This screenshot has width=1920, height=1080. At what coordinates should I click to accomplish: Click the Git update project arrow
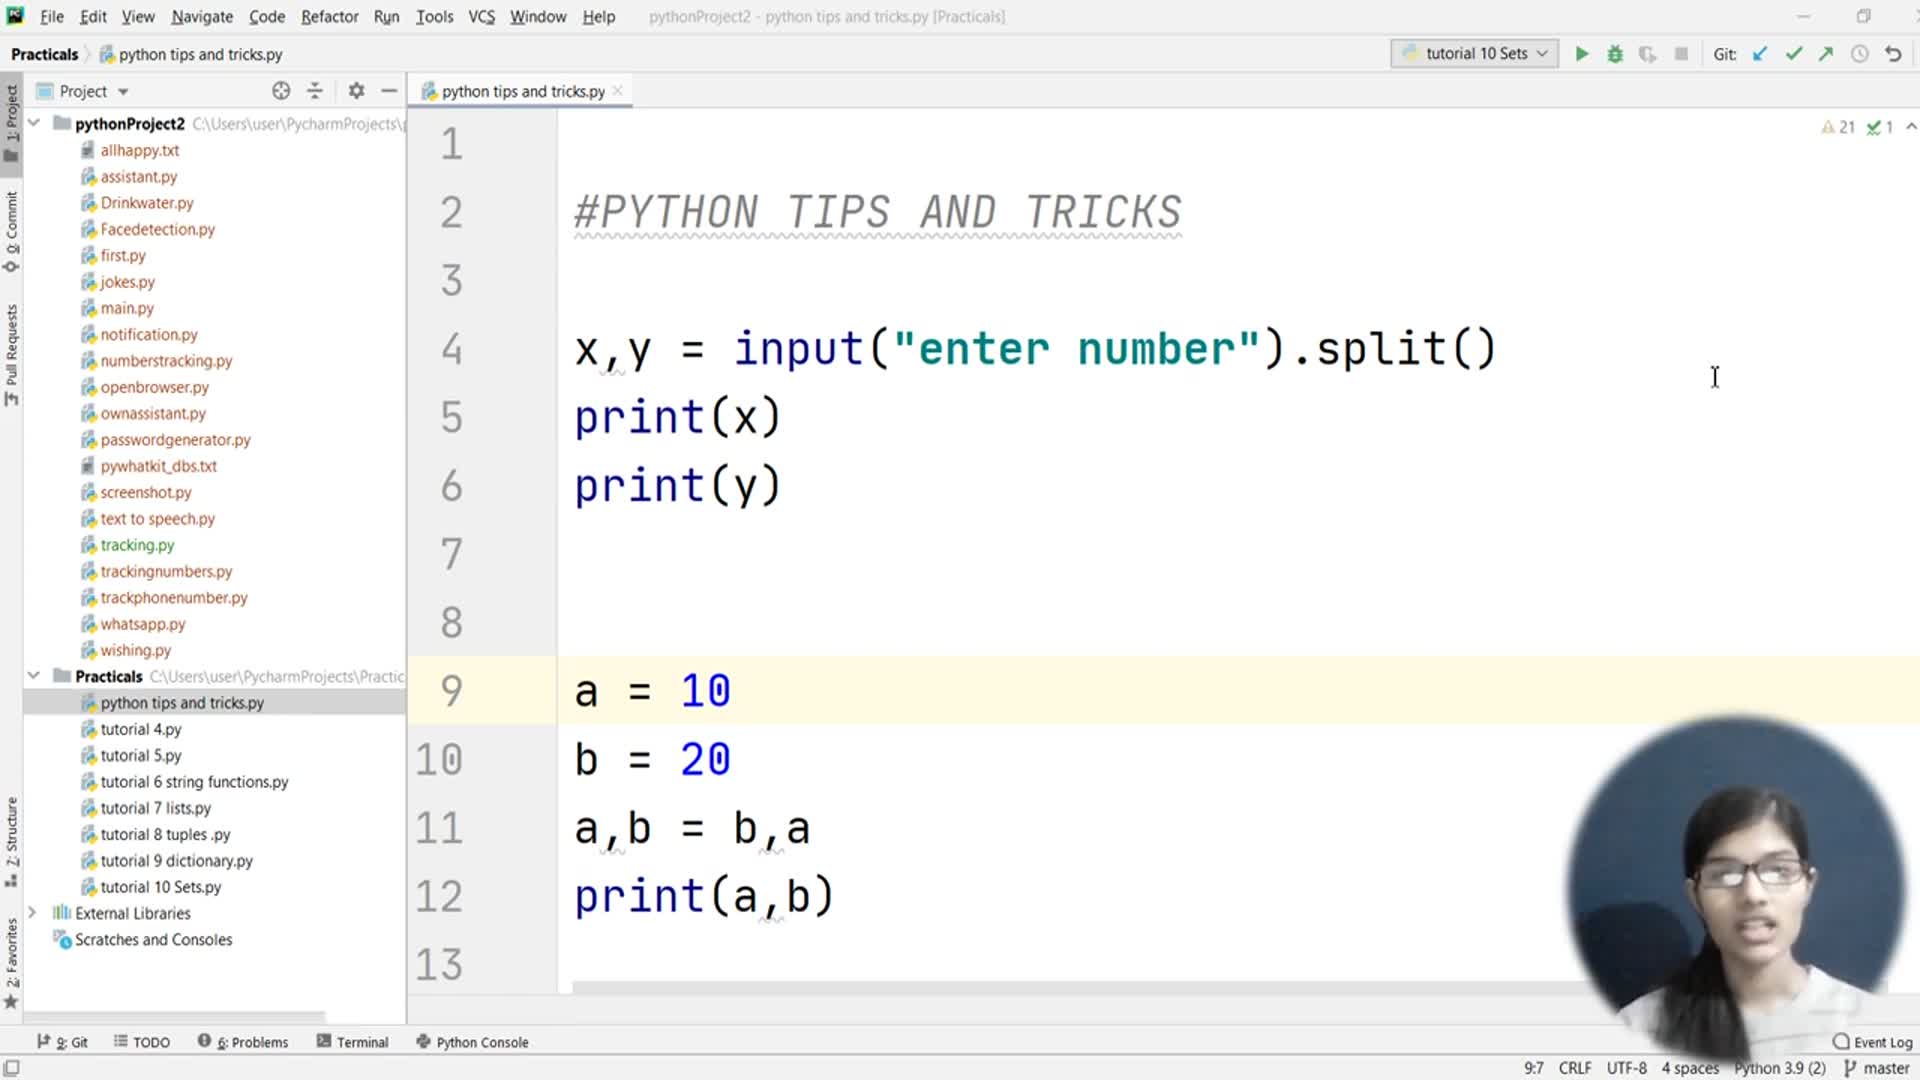click(1760, 54)
